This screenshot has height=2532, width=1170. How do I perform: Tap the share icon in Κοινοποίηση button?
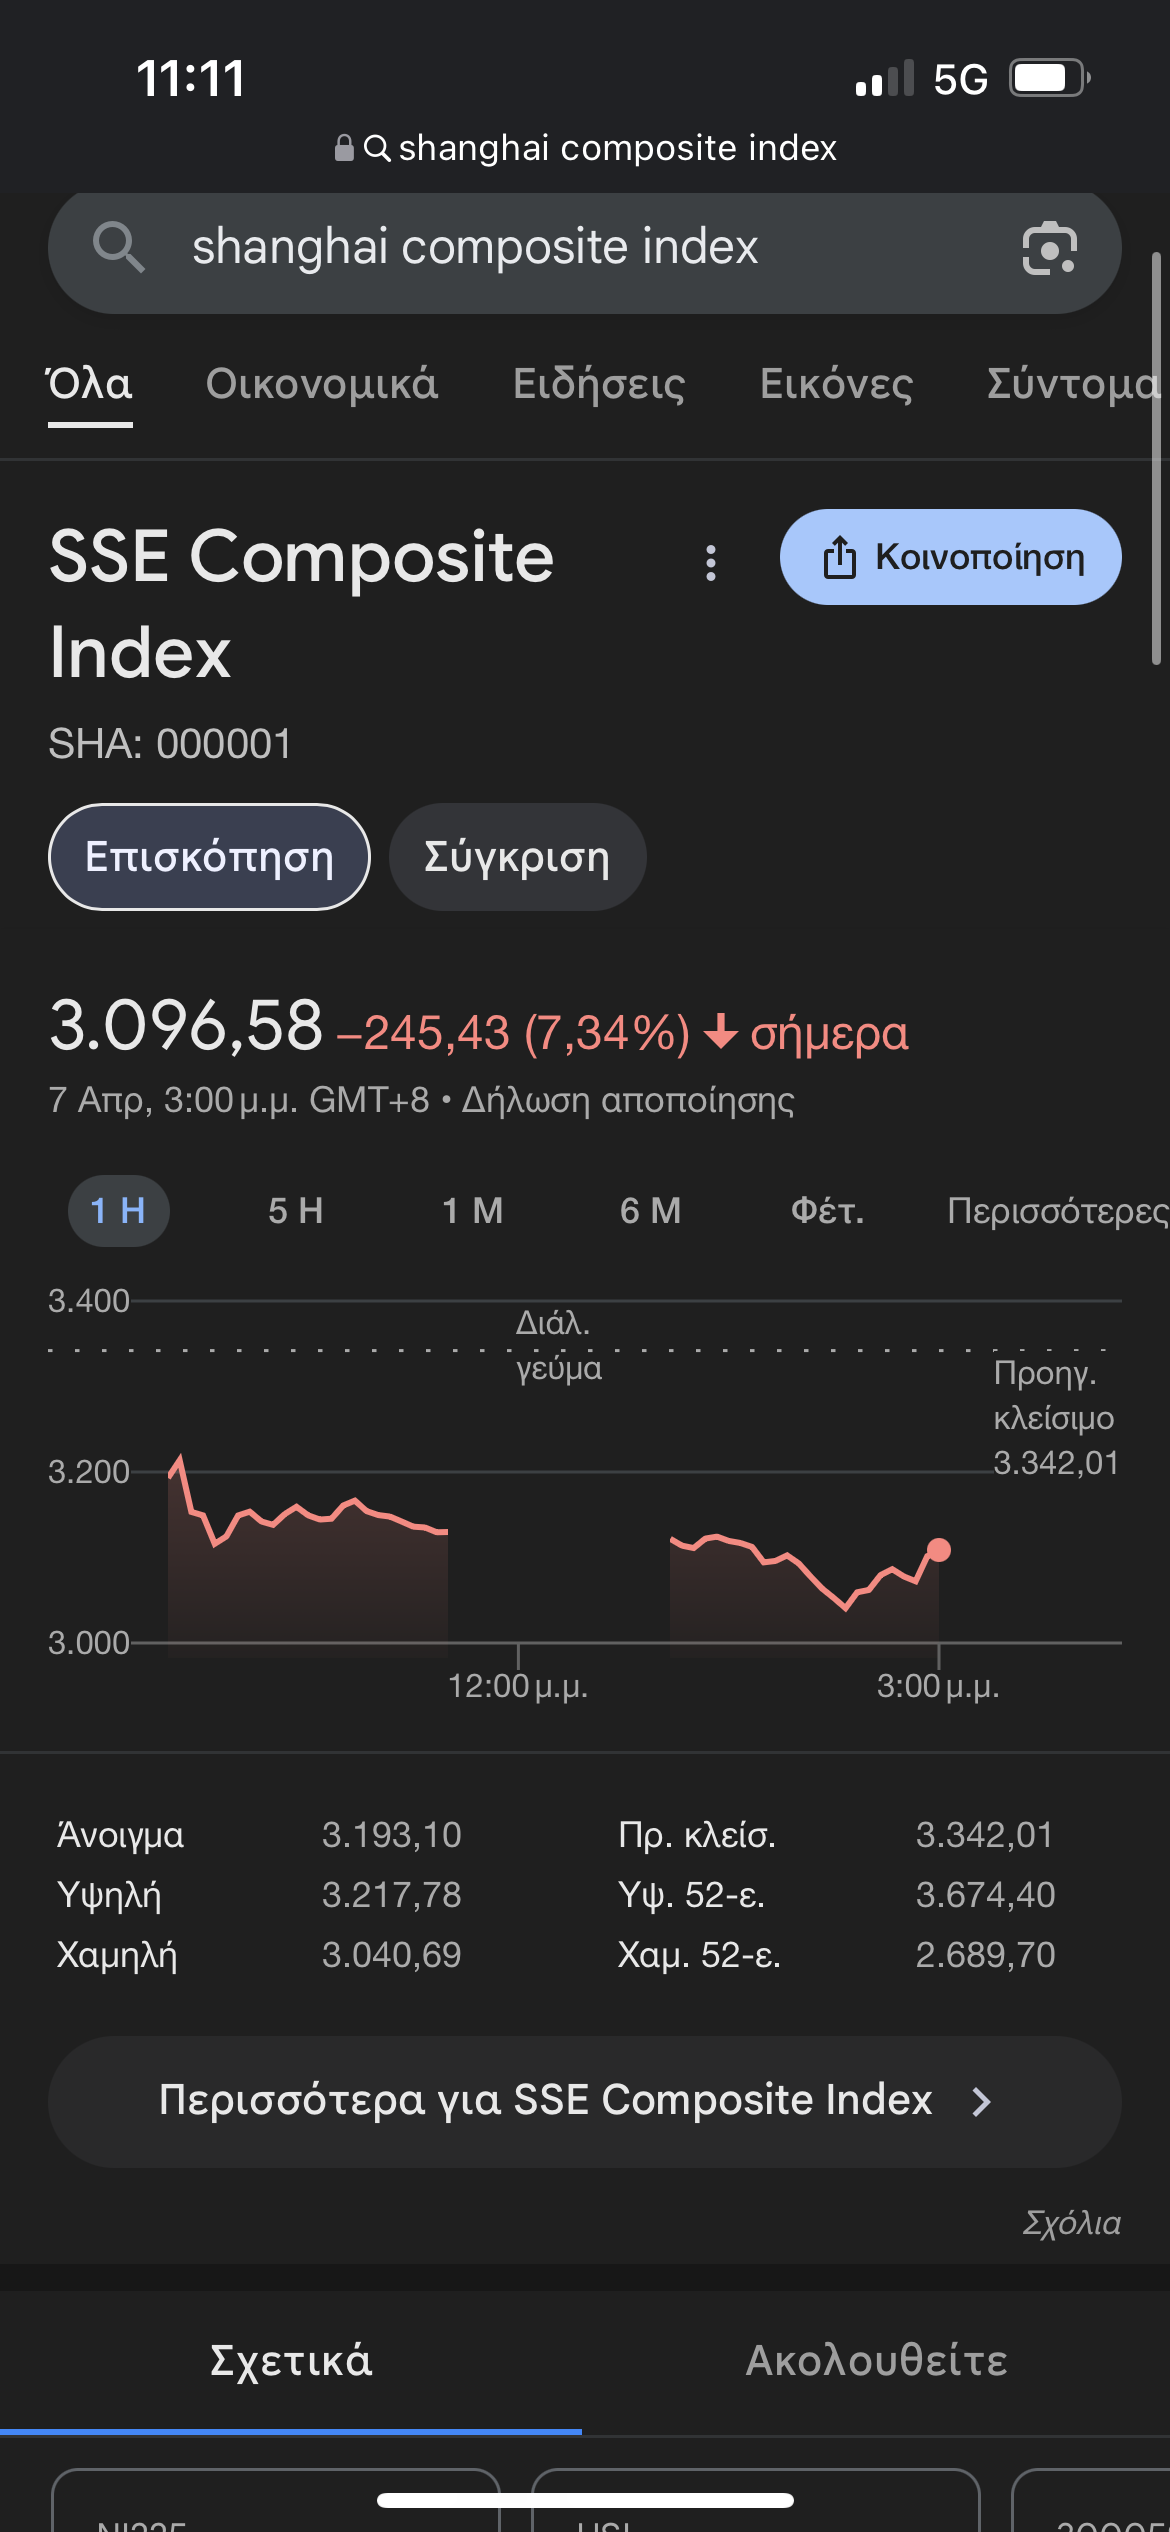pos(840,558)
